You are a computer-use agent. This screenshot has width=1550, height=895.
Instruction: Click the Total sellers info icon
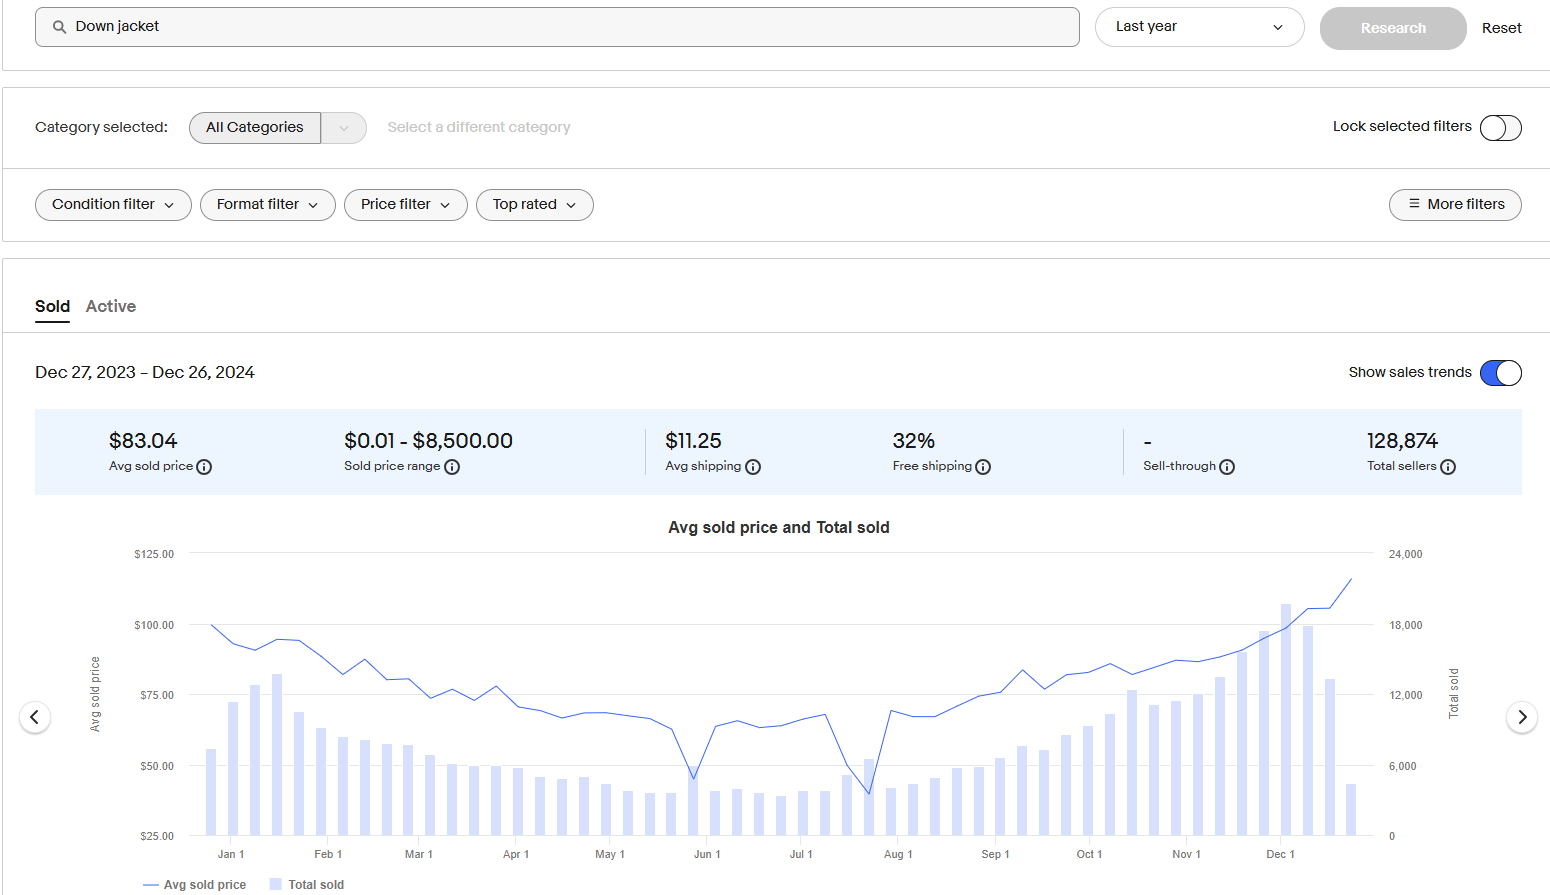[1448, 467]
